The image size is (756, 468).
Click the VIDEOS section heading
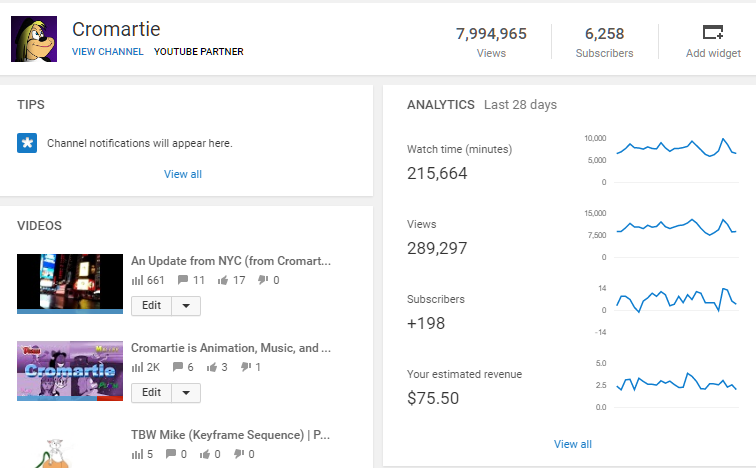pyautogui.click(x=40, y=226)
